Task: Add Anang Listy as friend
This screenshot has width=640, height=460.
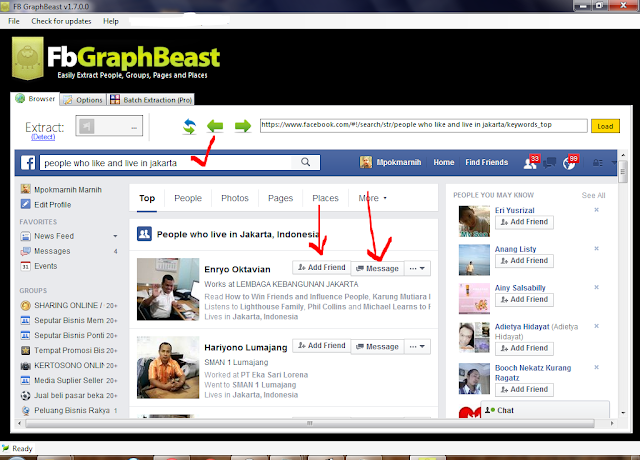Action: coord(524,261)
